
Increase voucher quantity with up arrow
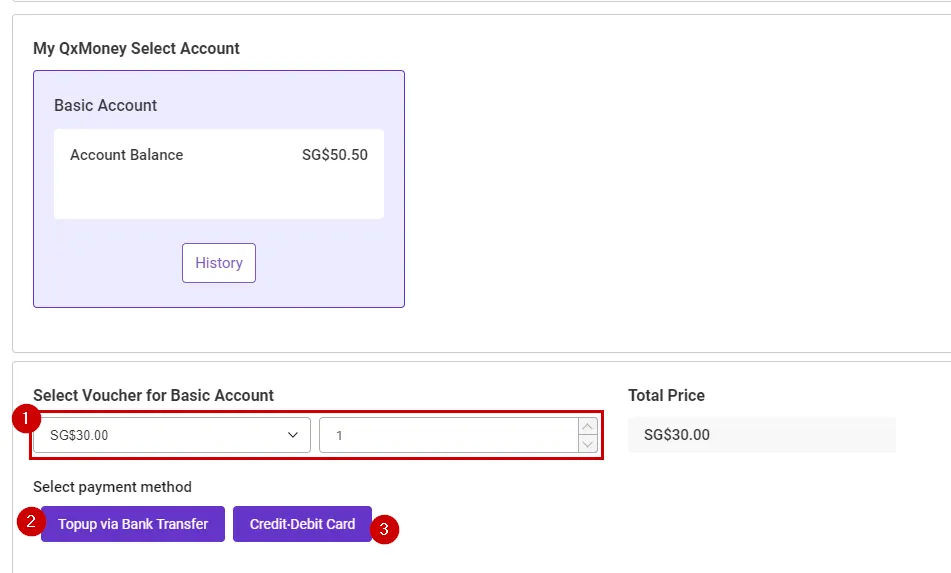point(588,427)
